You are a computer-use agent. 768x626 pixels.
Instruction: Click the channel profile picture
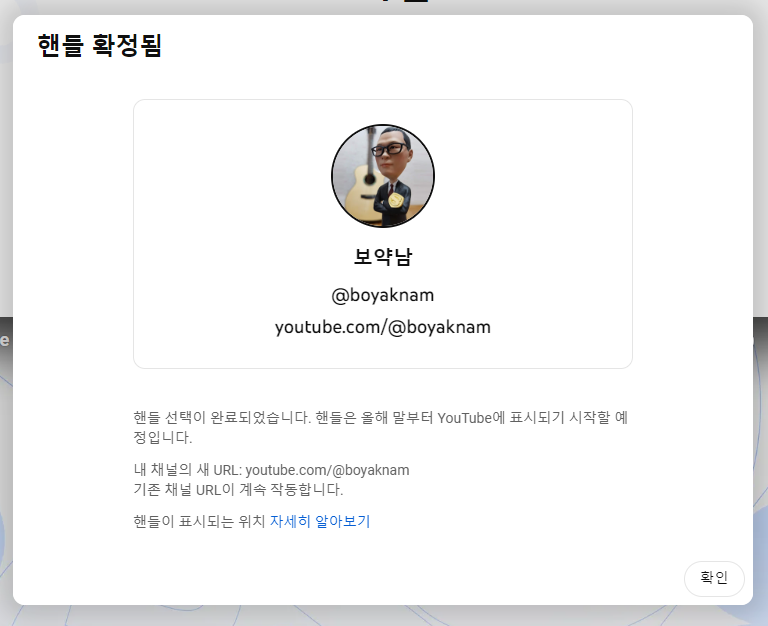coord(383,176)
